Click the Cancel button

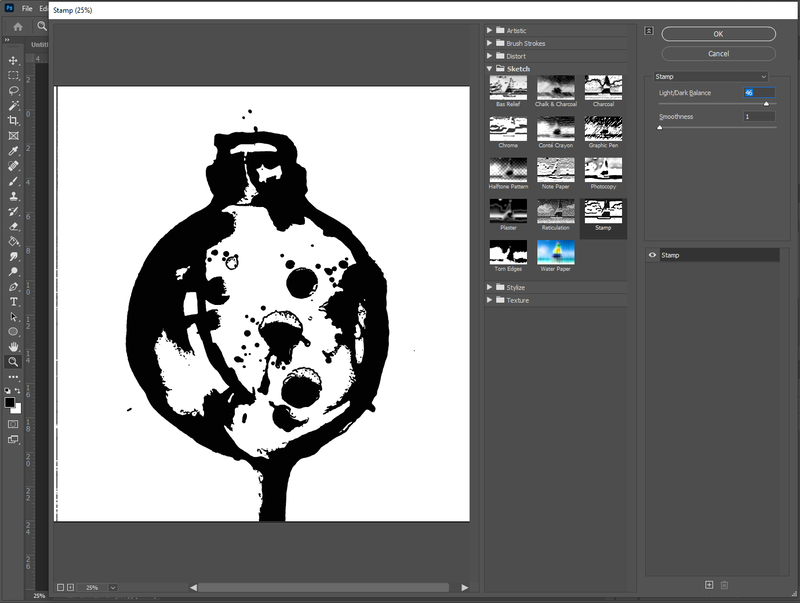point(718,53)
